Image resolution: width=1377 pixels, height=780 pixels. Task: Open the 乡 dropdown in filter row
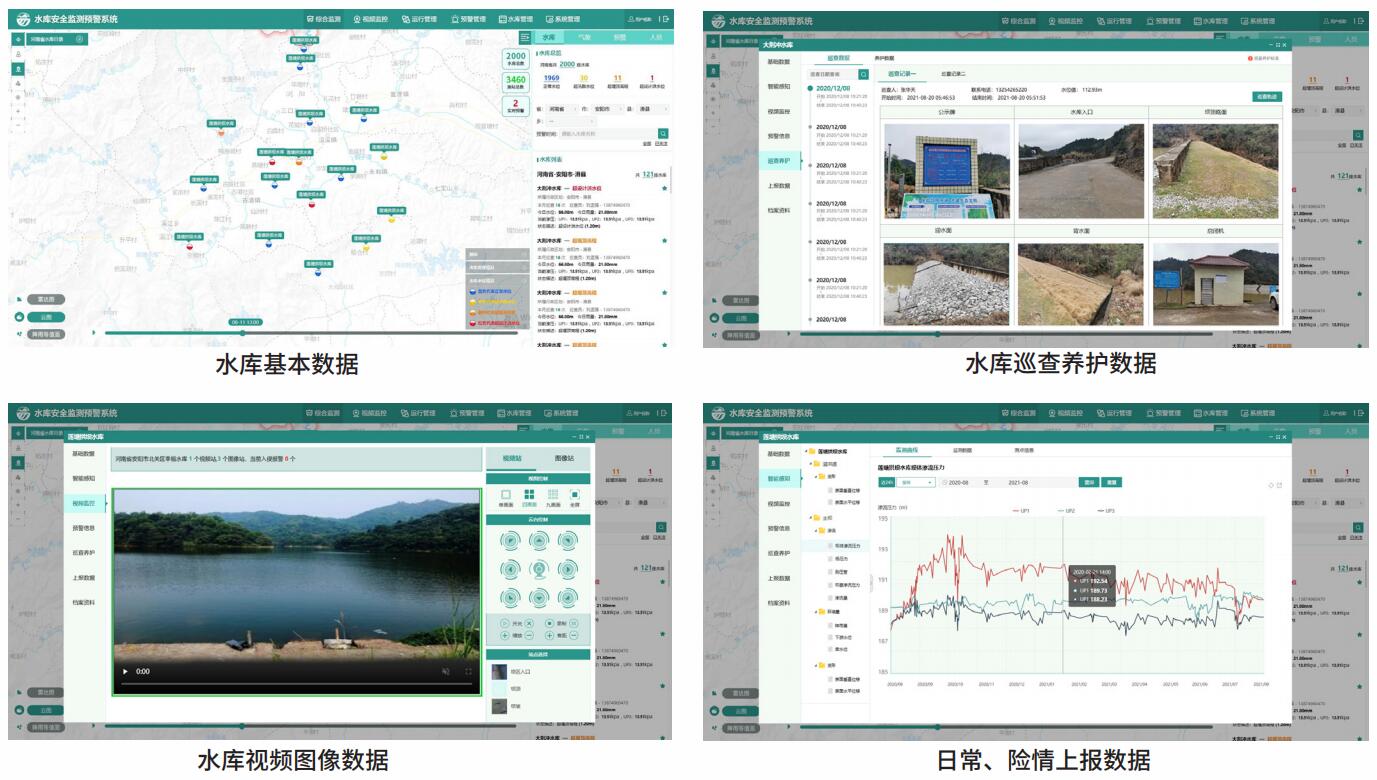pos(570,121)
